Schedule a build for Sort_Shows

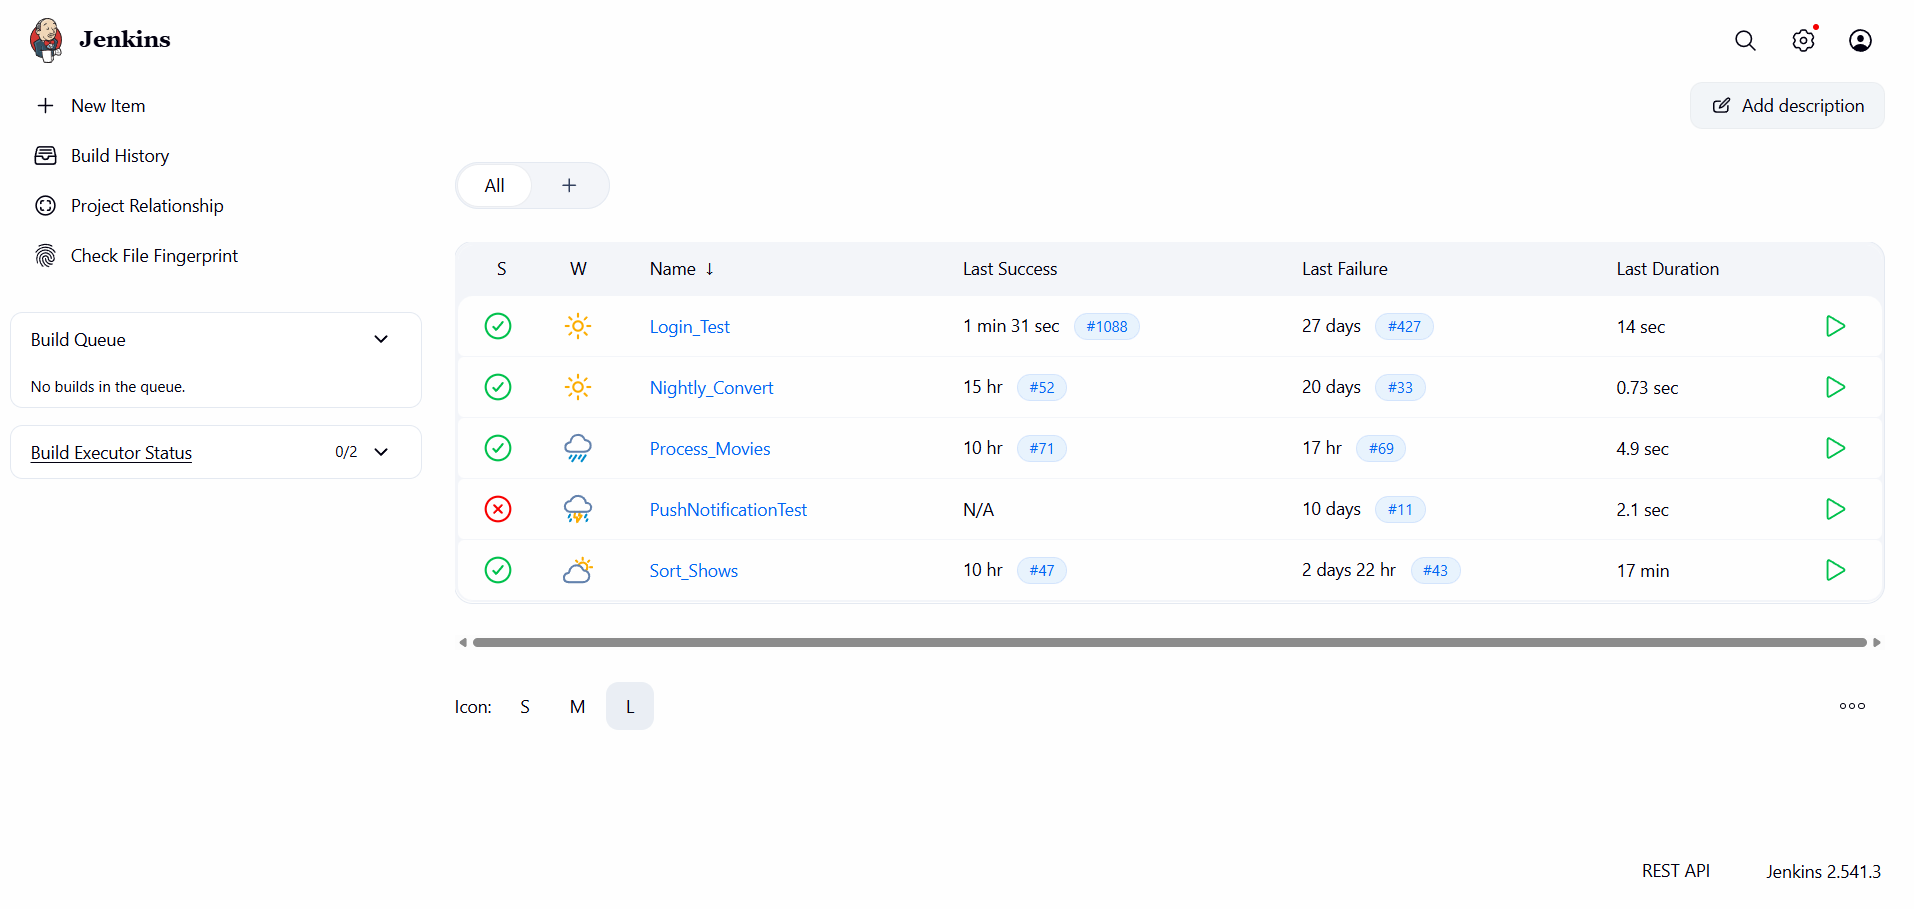tap(1835, 570)
